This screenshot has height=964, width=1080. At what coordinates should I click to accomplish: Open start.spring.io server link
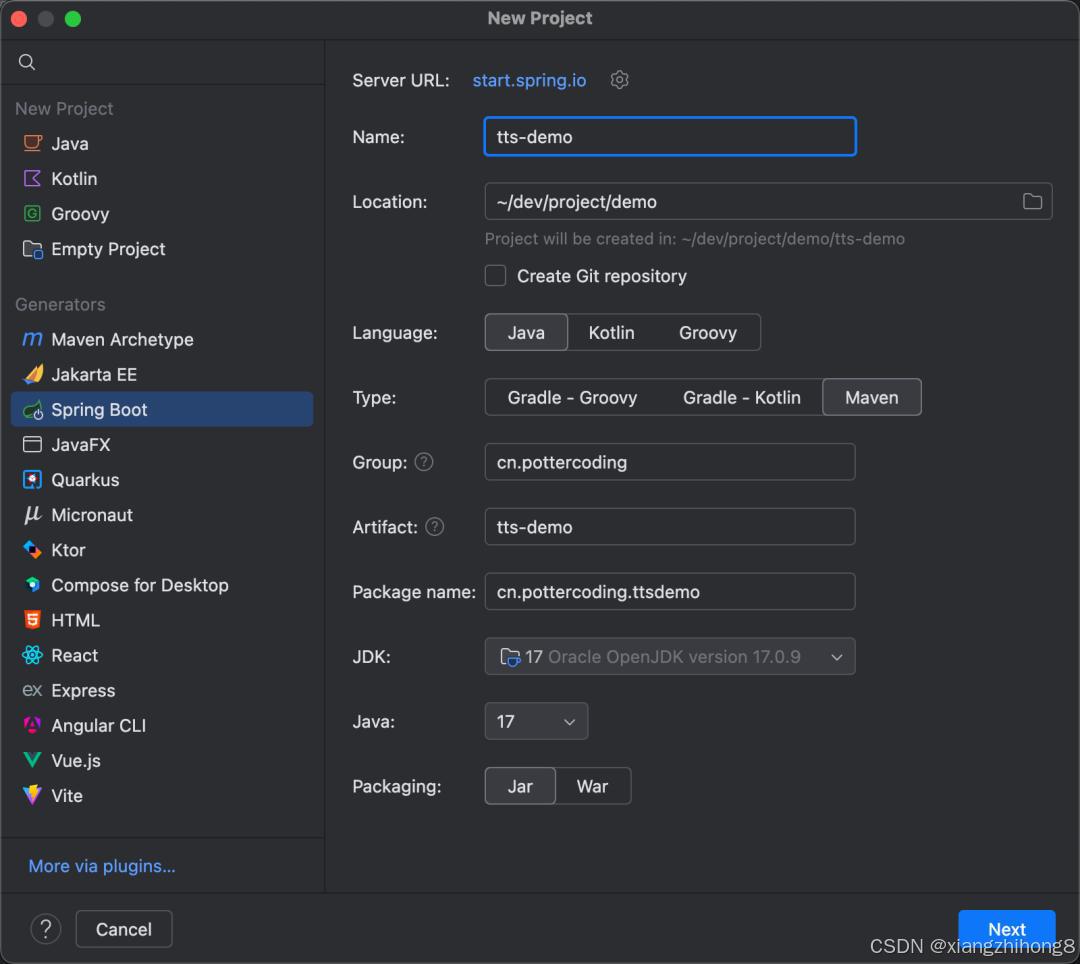[x=529, y=81]
